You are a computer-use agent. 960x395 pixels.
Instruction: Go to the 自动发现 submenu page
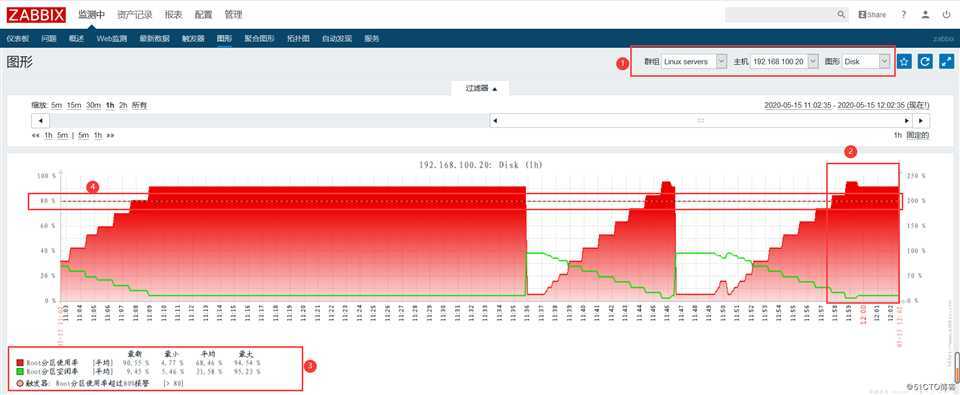tap(337, 39)
